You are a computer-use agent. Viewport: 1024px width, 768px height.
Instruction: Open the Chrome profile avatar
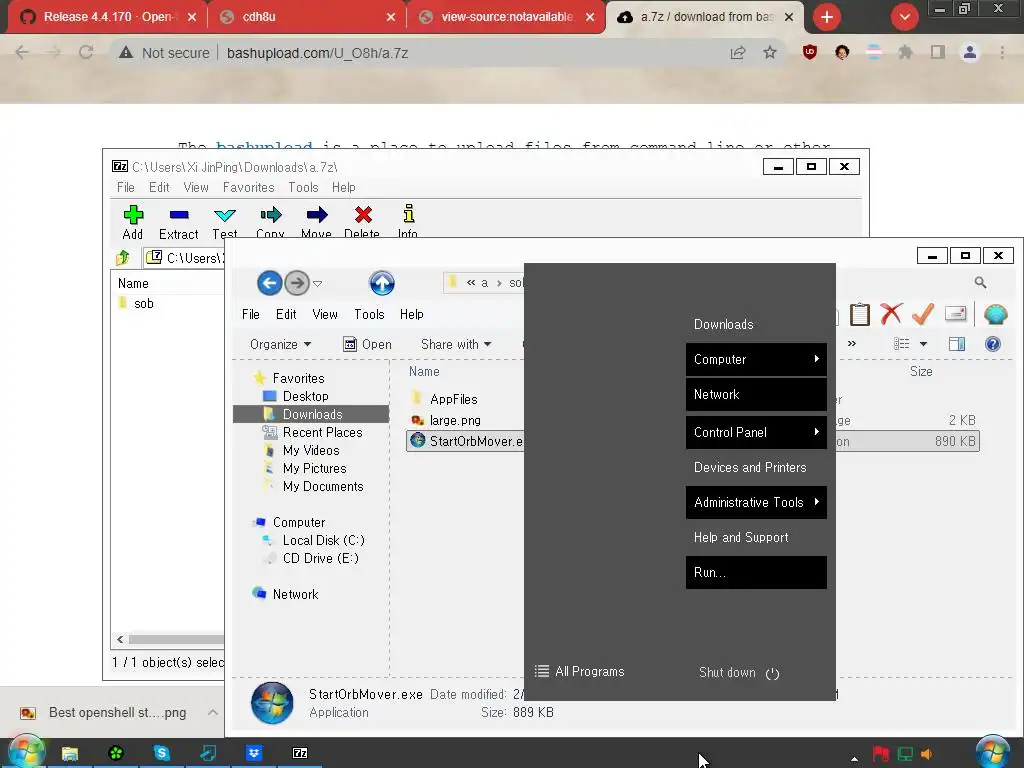pyautogui.click(x=970, y=53)
